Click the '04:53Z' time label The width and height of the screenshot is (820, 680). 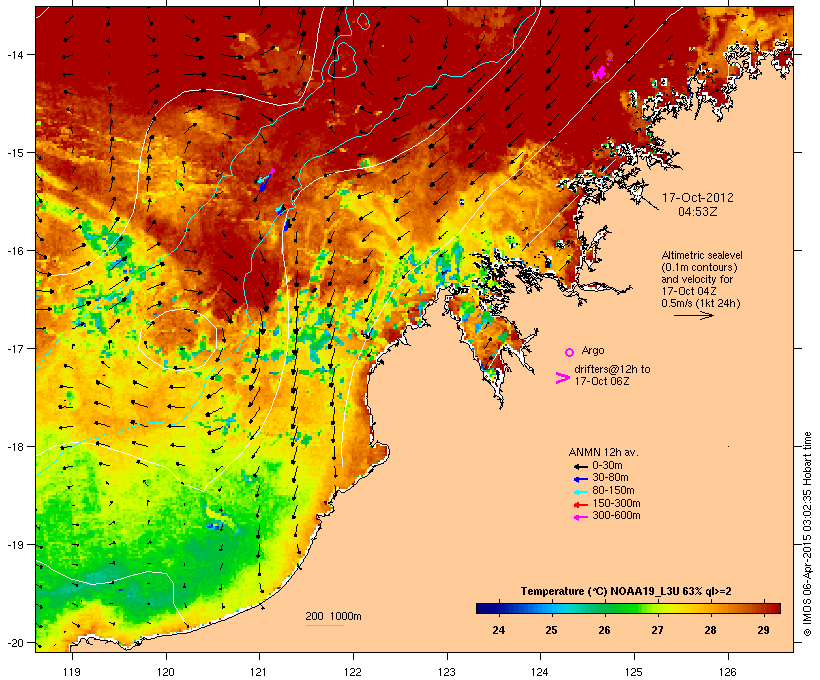click(x=698, y=212)
